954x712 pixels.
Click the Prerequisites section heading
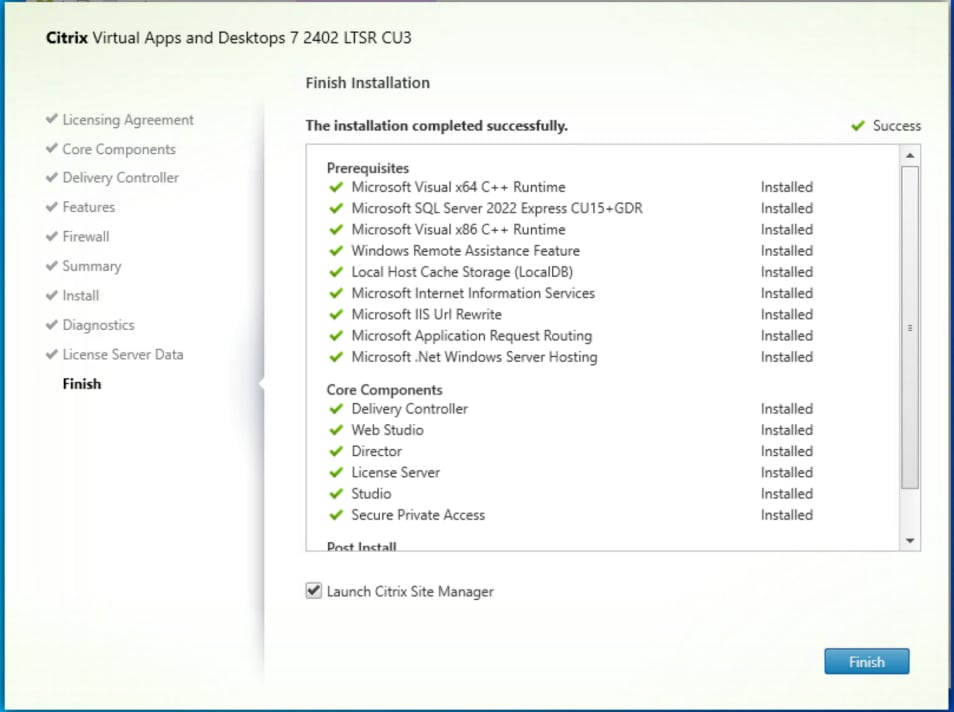(367, 168)
